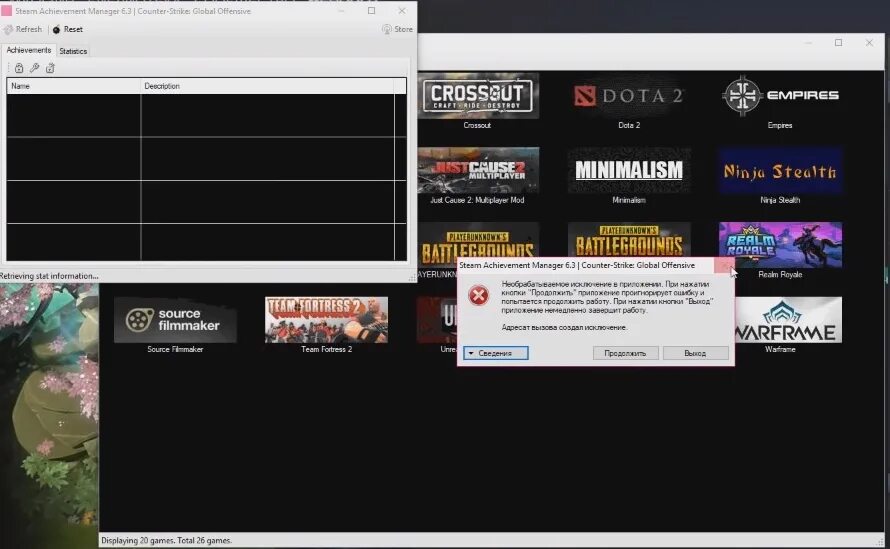
Task: Sort by the Description column header
Action: pyautogui.click(x=267, y=86)
